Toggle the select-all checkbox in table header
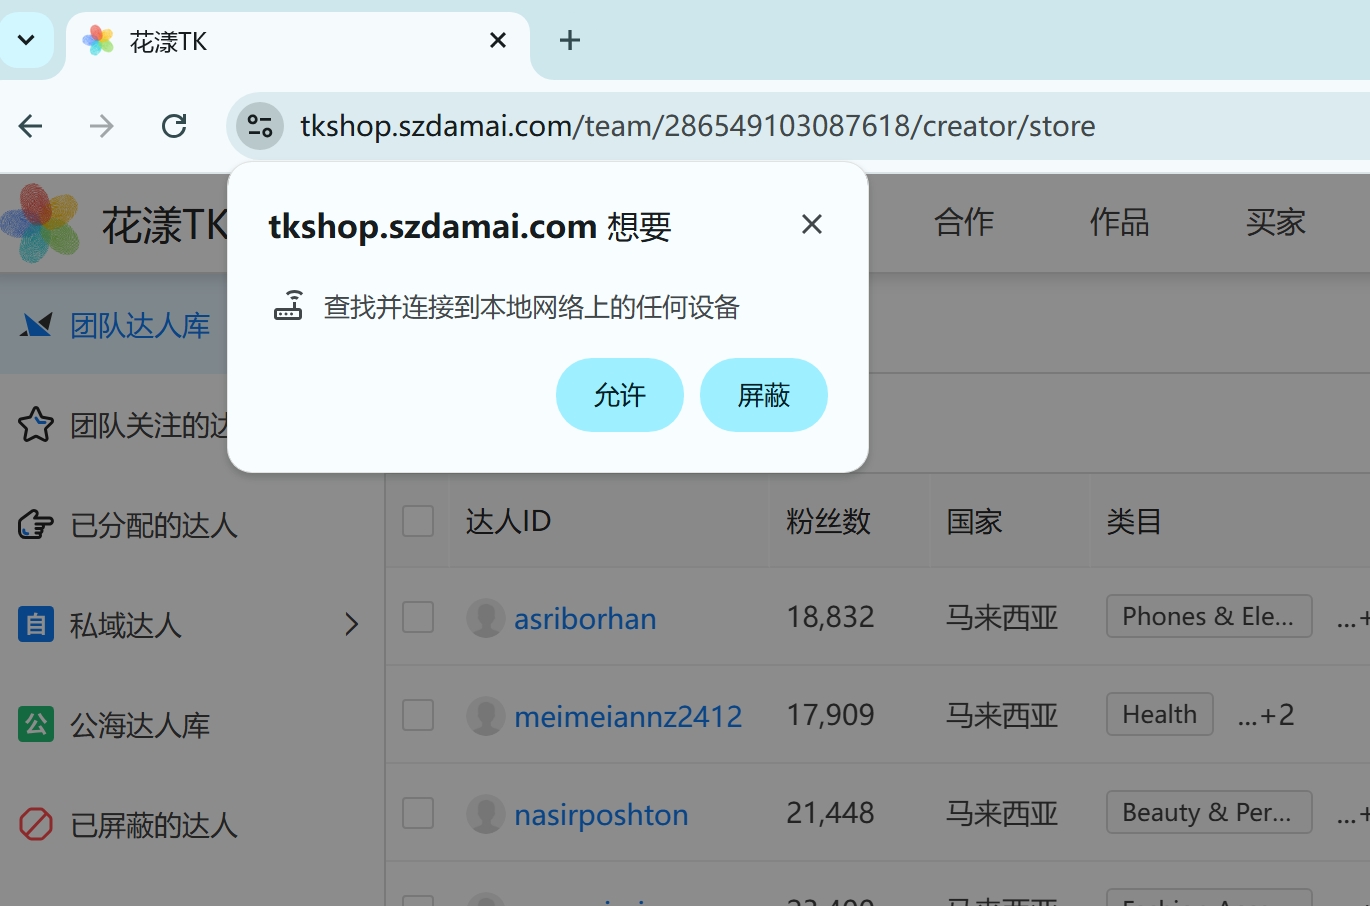Screen dimensions: 1370x906 (418, 521)
